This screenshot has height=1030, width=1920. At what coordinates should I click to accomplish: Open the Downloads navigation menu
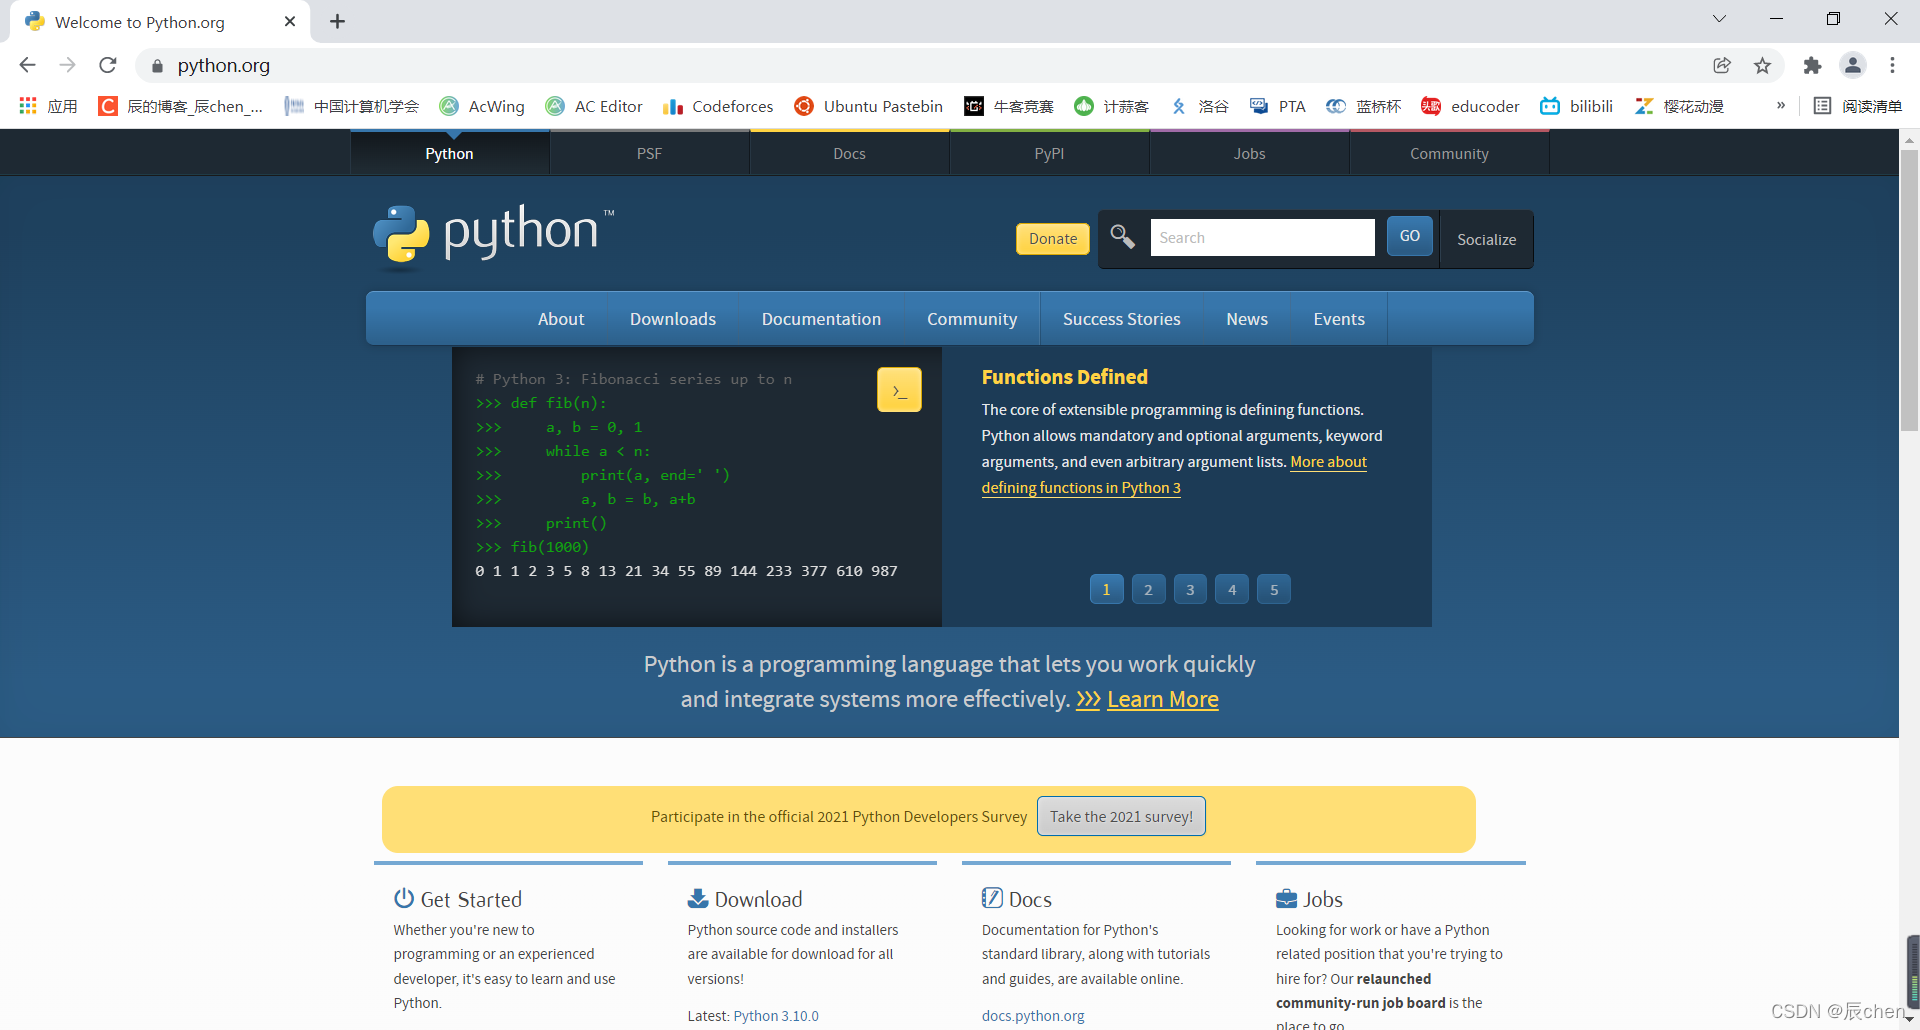click(x=673, y=319)
